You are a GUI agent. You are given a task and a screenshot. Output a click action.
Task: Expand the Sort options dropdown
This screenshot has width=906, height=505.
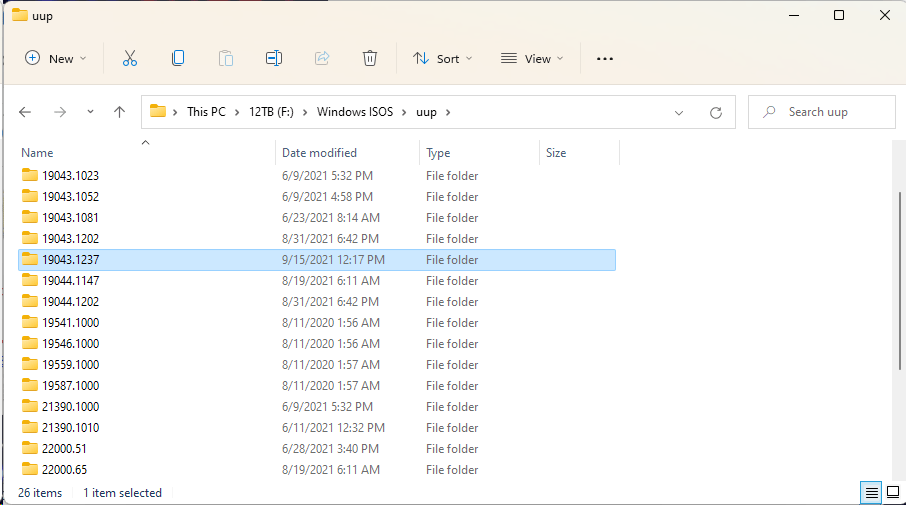point(443,59)
